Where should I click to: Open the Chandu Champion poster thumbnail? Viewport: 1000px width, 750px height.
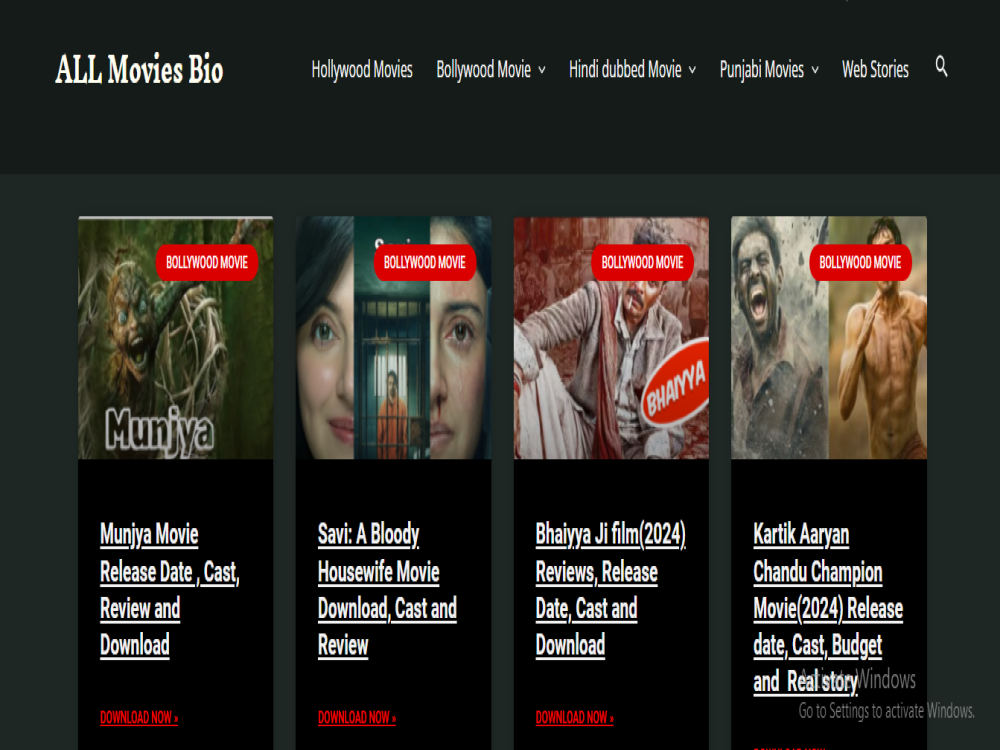pyautogui.click(x=829, y=338)
